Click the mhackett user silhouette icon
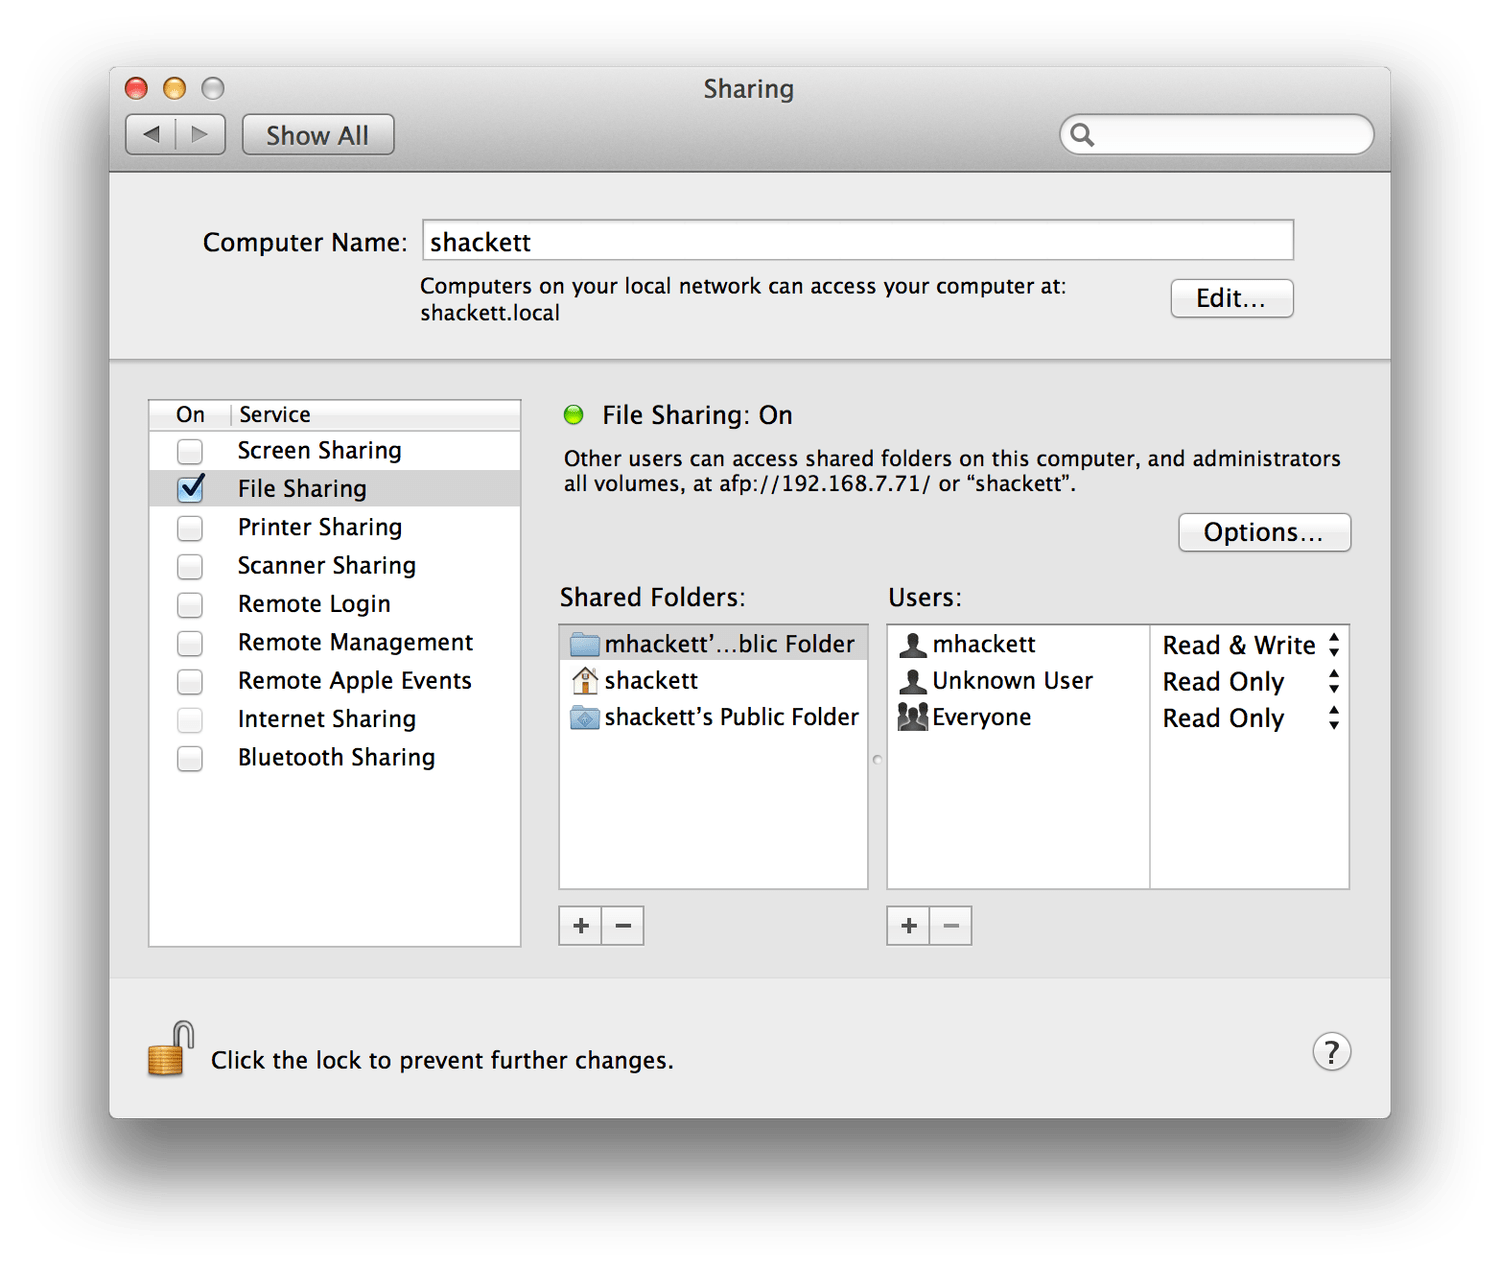The image size is (1500, 1270). pyautogui.click(x=912, y=644)
